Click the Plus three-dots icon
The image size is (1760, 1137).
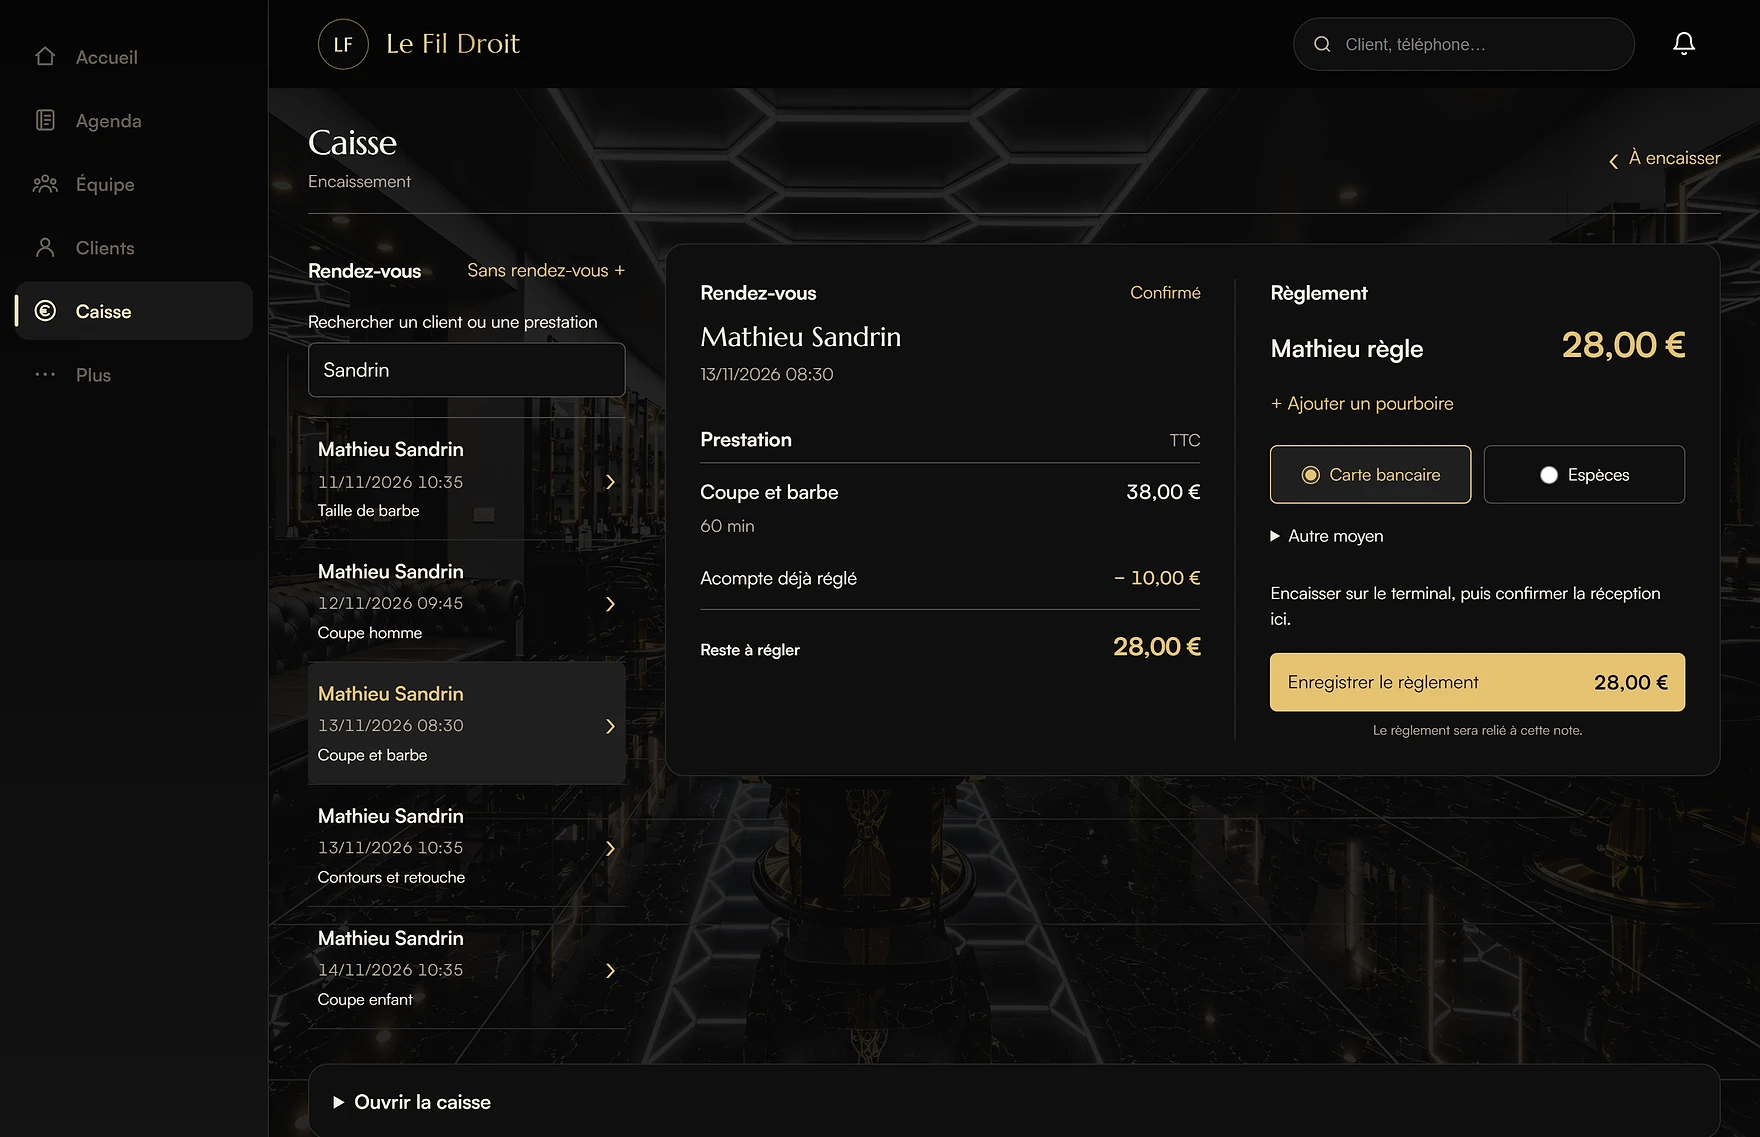[45, 374]
